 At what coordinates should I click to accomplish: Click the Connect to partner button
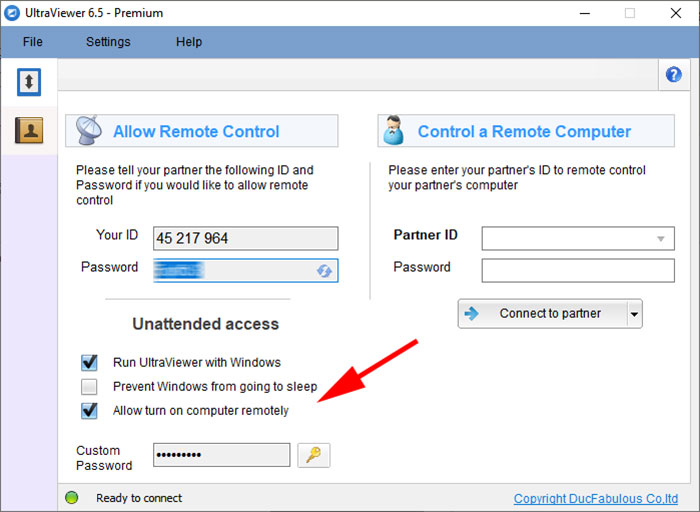541,314
